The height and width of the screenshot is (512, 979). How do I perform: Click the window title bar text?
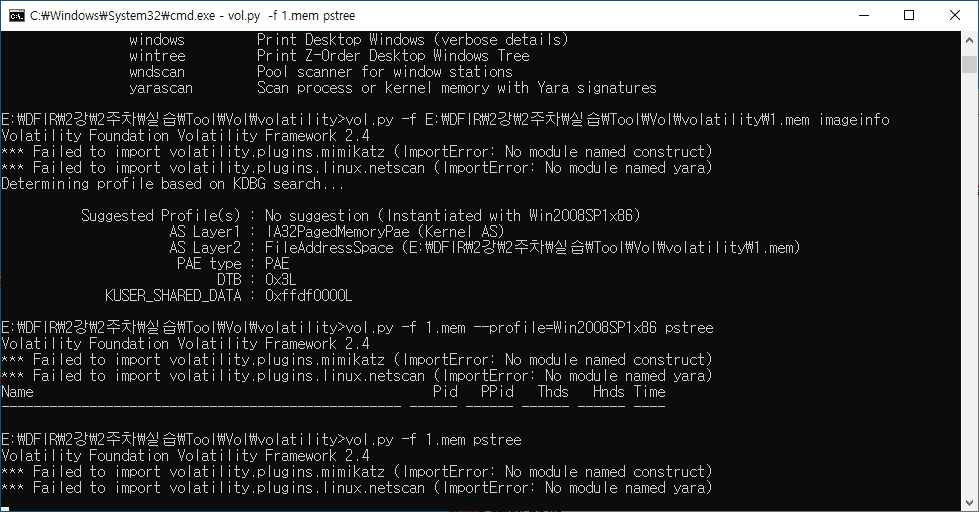pyautogui.click(x=190, y=15)
